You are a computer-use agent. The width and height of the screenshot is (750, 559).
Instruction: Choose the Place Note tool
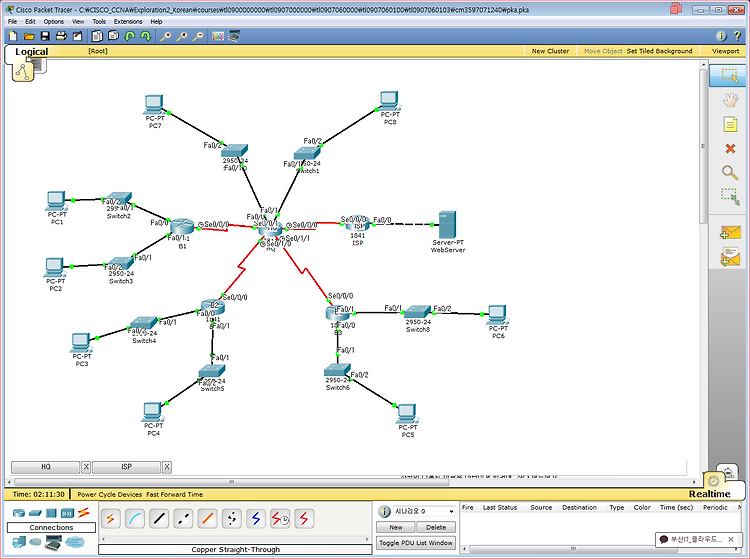coord(730,124)
